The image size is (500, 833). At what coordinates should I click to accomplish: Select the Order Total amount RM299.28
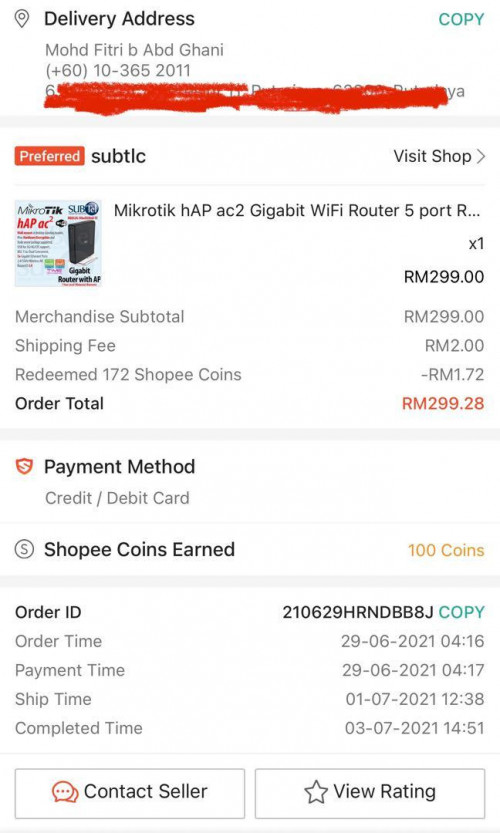[443, 403]
